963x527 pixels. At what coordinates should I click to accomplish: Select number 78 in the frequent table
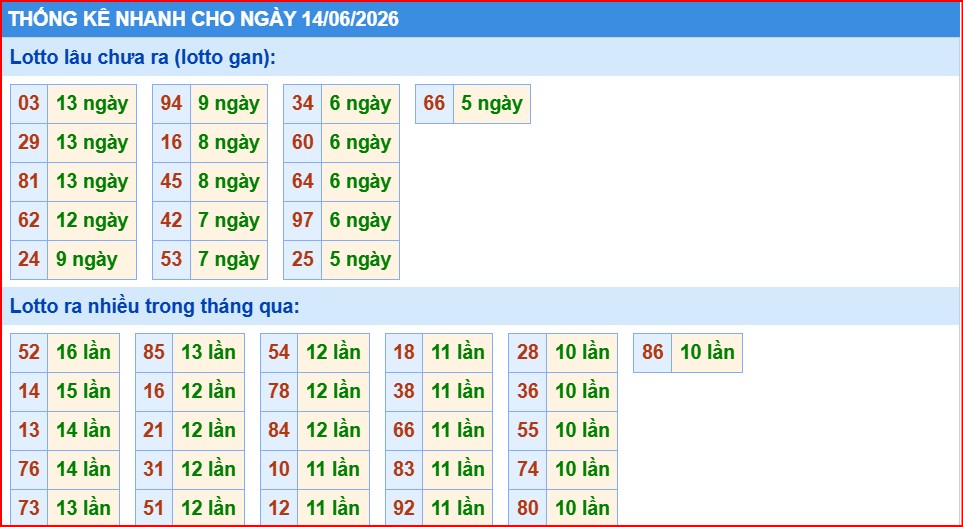tap(279, 391)
